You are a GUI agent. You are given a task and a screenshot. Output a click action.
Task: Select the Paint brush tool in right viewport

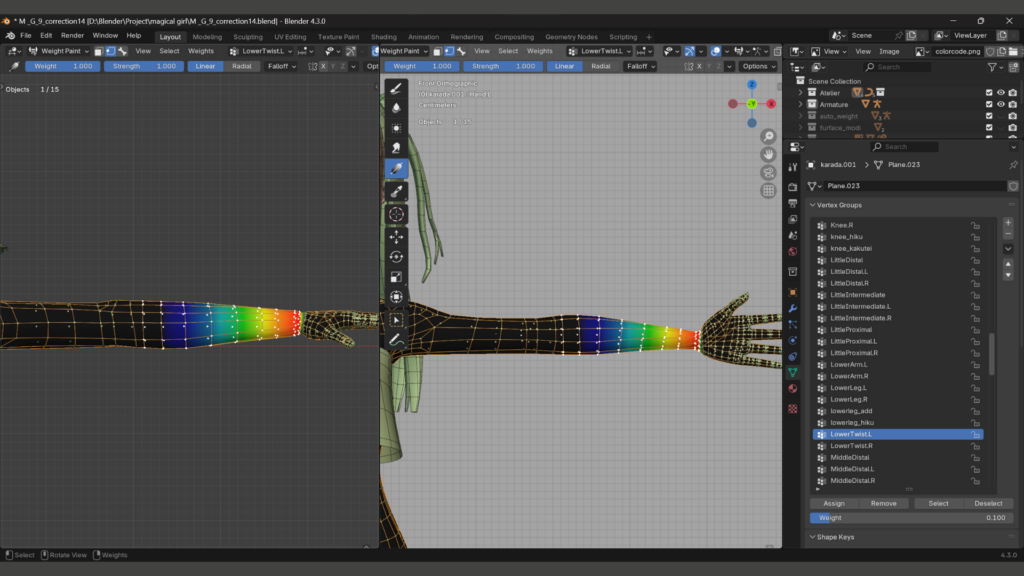pyautogui.click(x=396, y=88)
